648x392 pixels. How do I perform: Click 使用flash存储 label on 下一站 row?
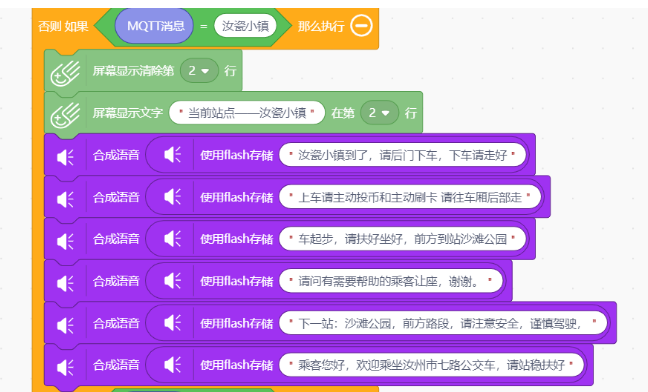pos(236,323)
